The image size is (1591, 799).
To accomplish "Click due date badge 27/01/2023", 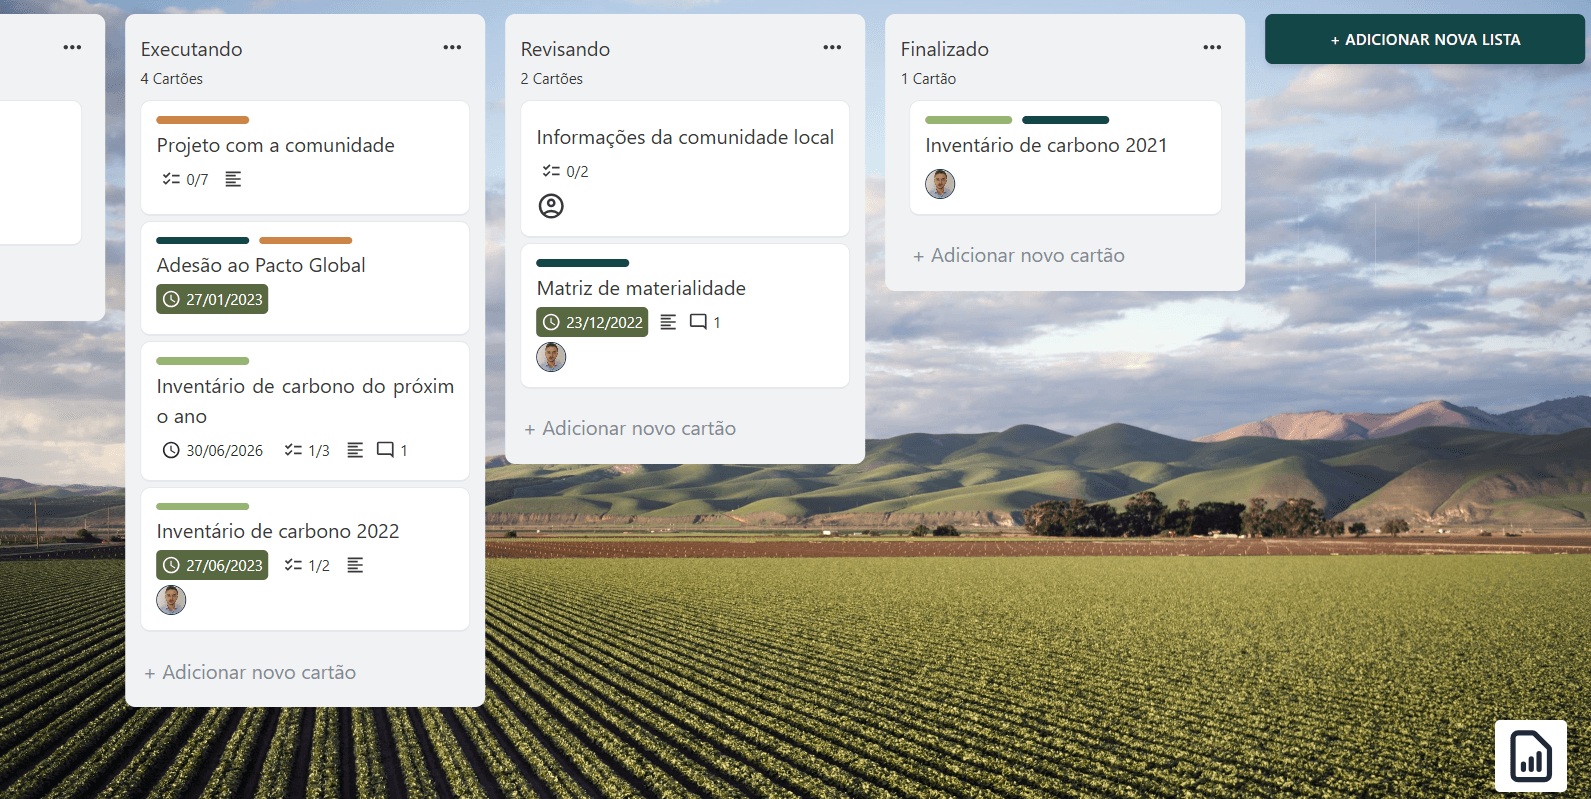I will click(212, 299).
